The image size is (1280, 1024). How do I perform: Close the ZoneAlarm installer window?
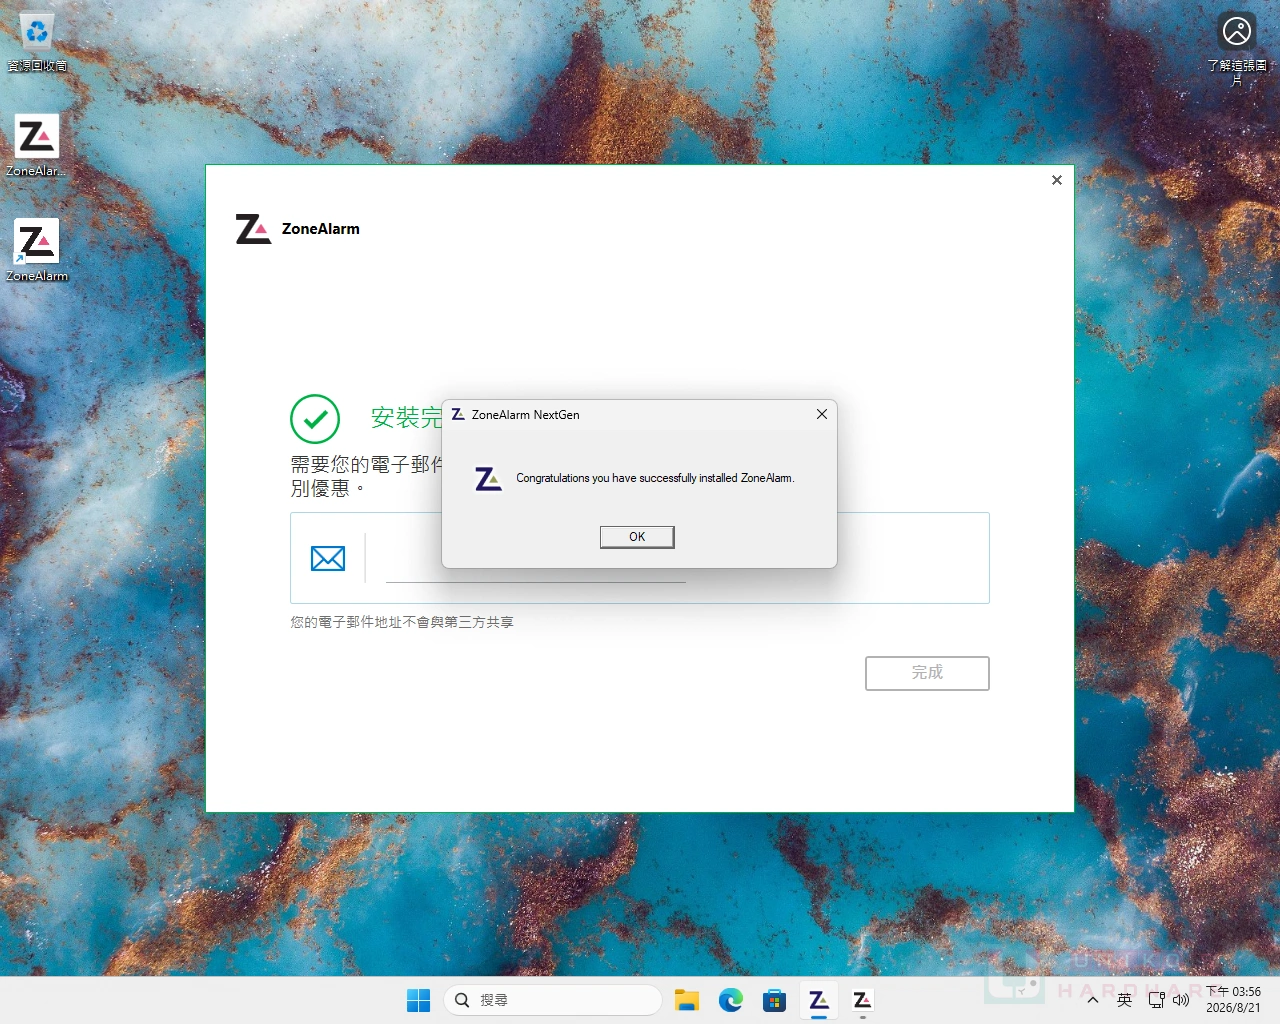[x=1057, y=180]
